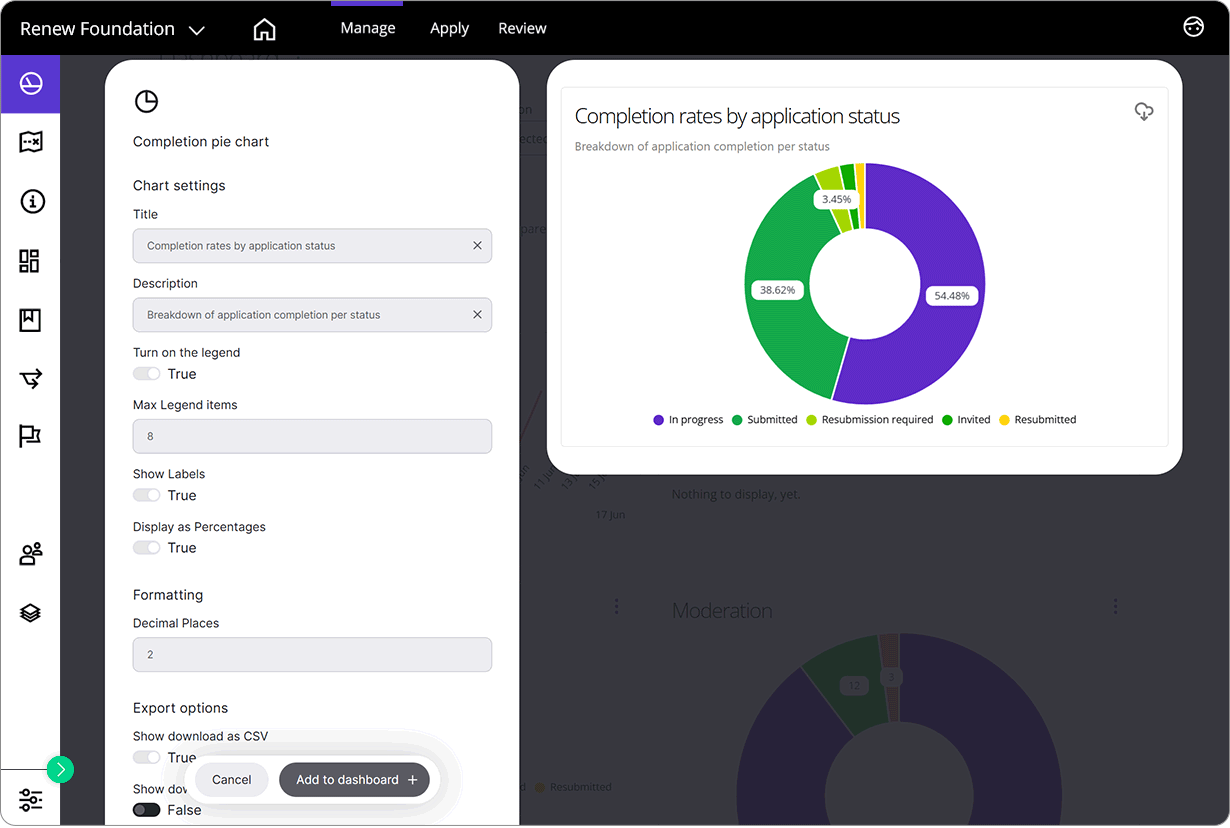Image resolution: width=1230 pixels, height=828 pixels.
Task: Toggle Turn on the legend switch
Action: (x=147, y=374)
